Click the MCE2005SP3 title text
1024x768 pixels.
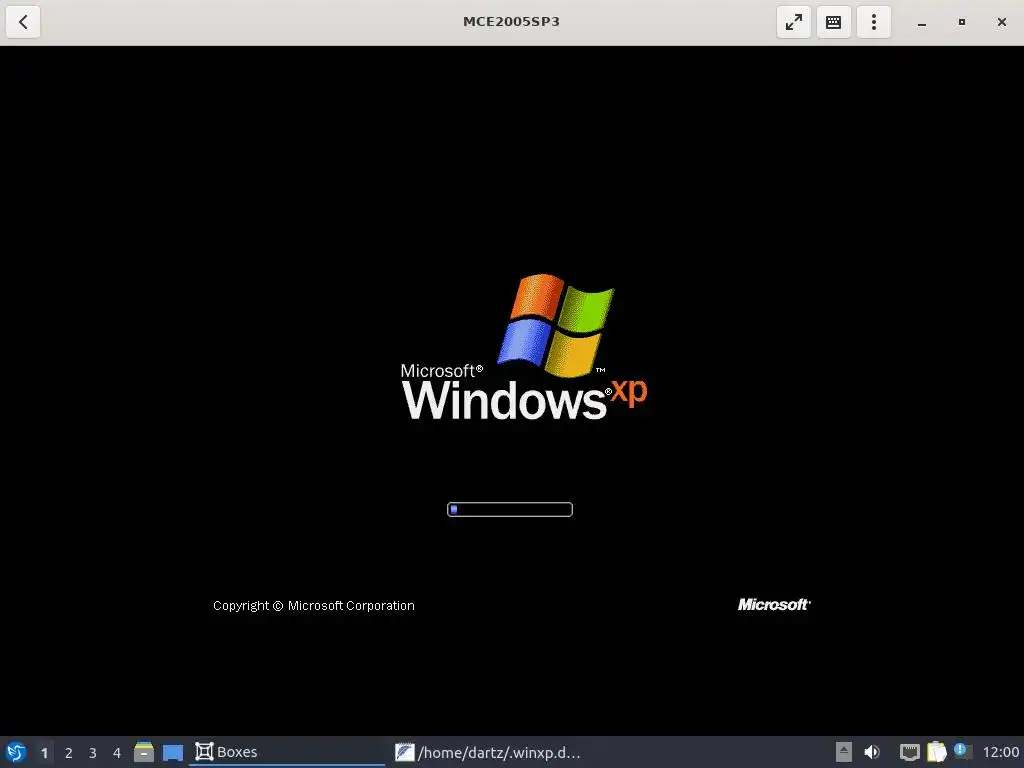coord(511,22)
